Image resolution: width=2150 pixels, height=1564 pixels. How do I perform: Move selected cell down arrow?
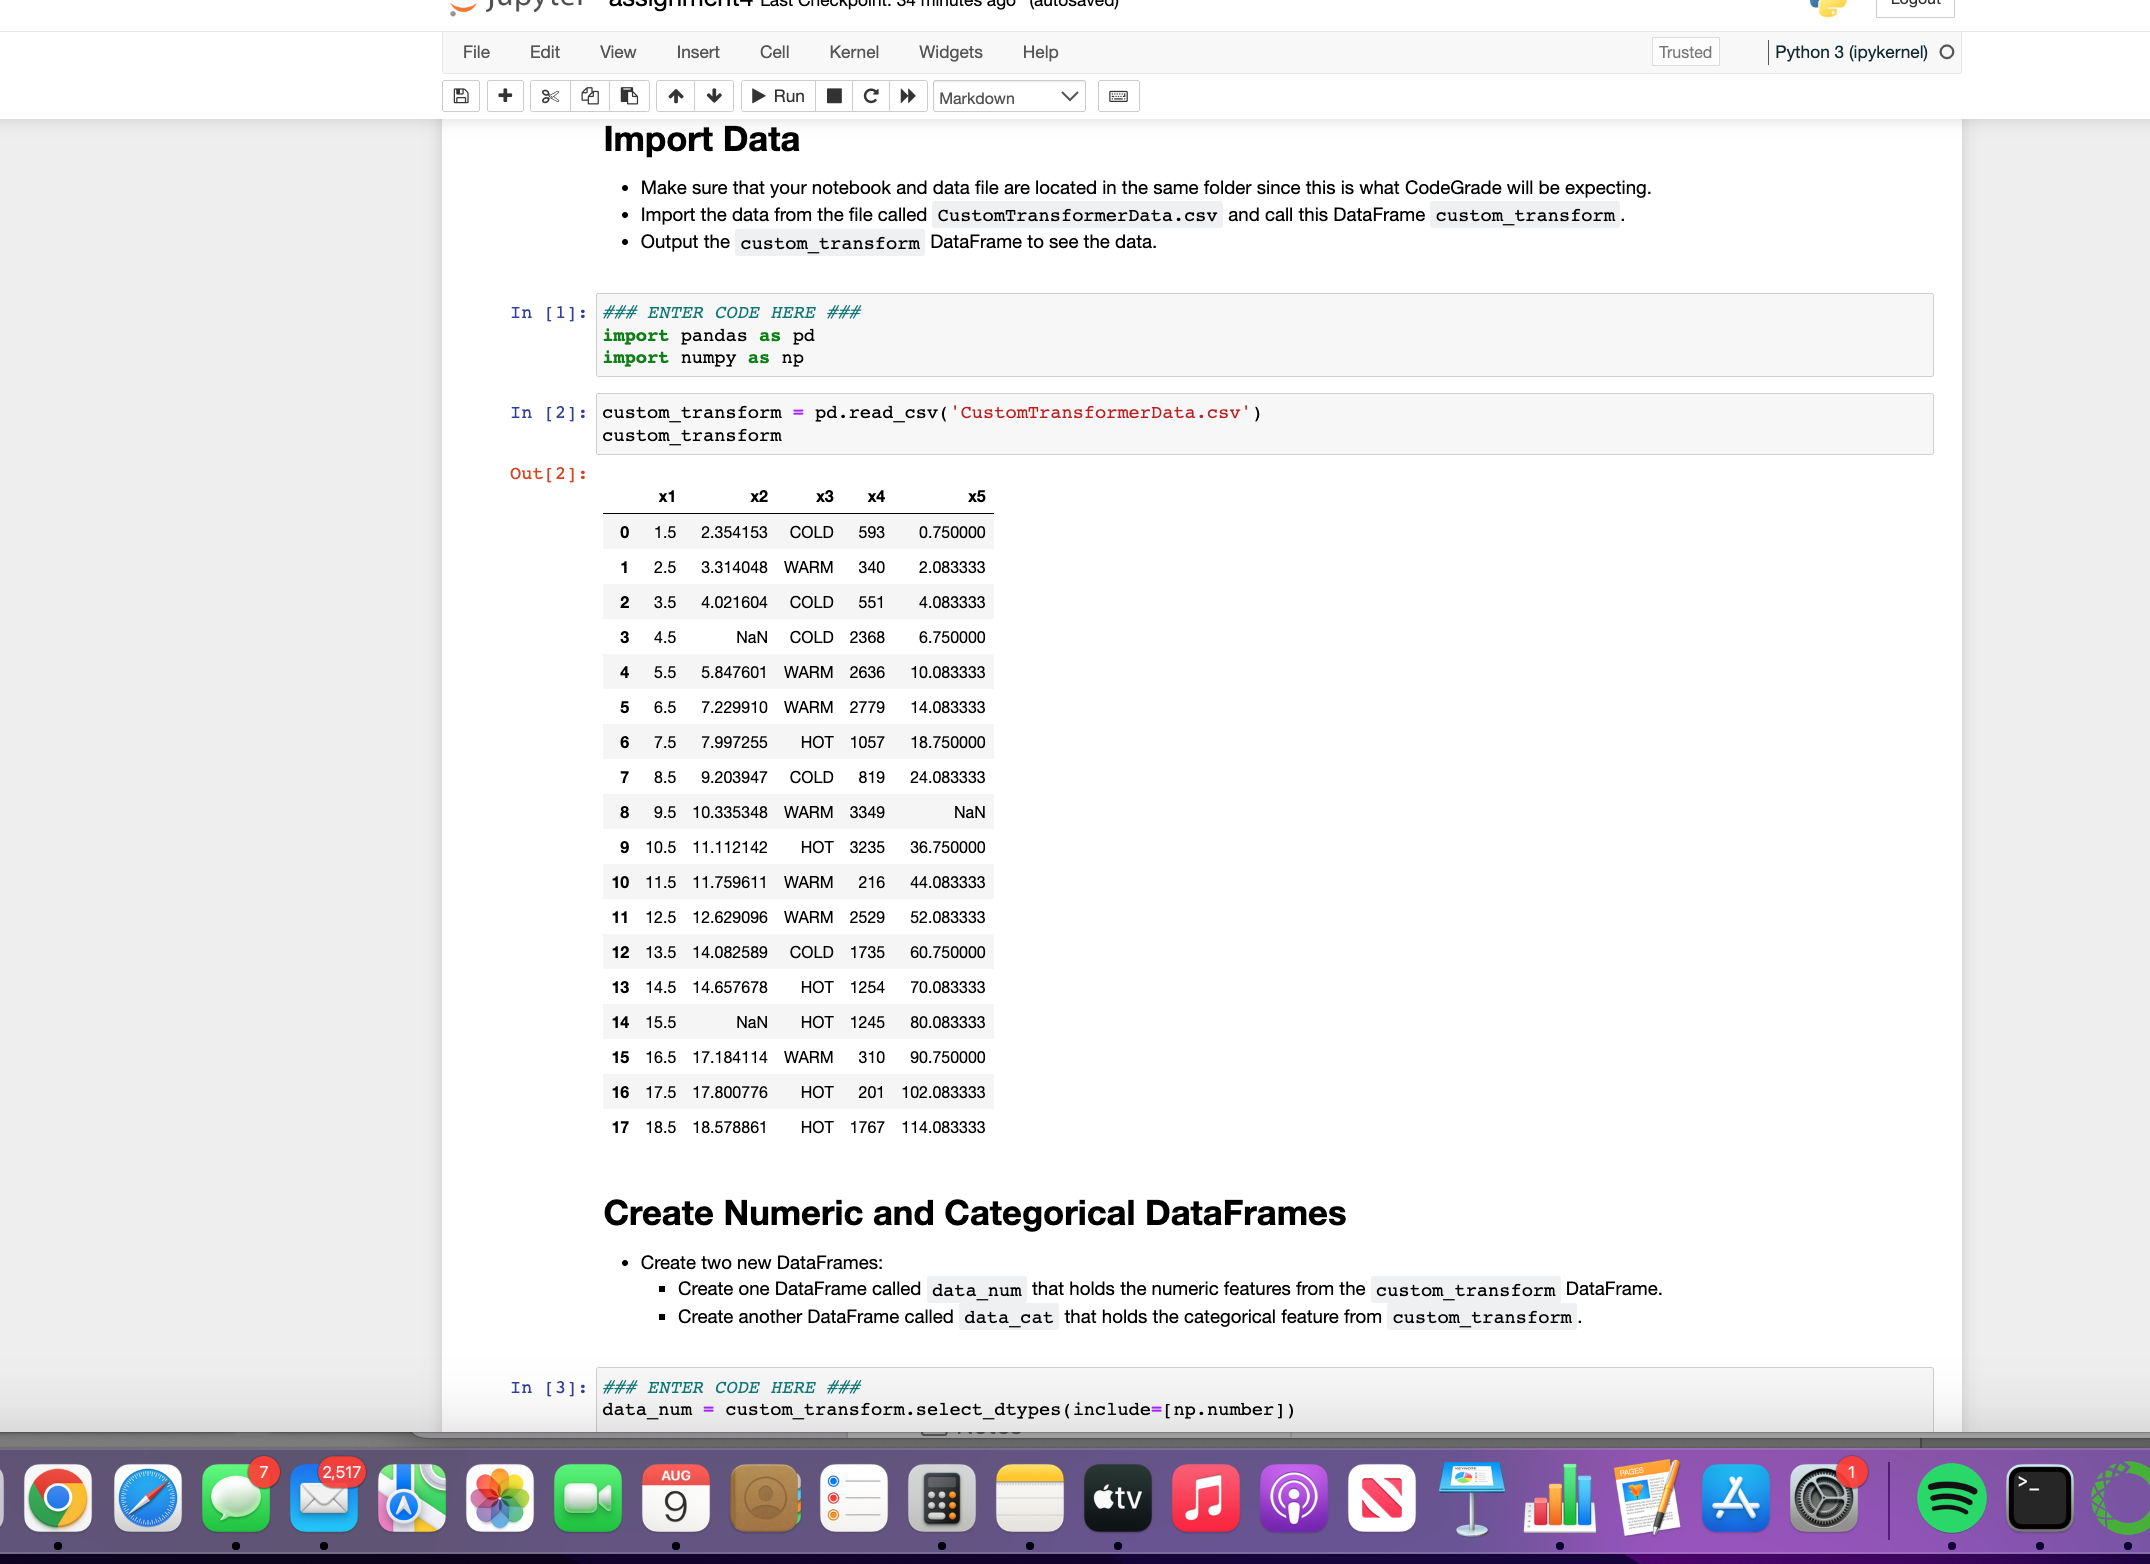click(x=714, y=96)
